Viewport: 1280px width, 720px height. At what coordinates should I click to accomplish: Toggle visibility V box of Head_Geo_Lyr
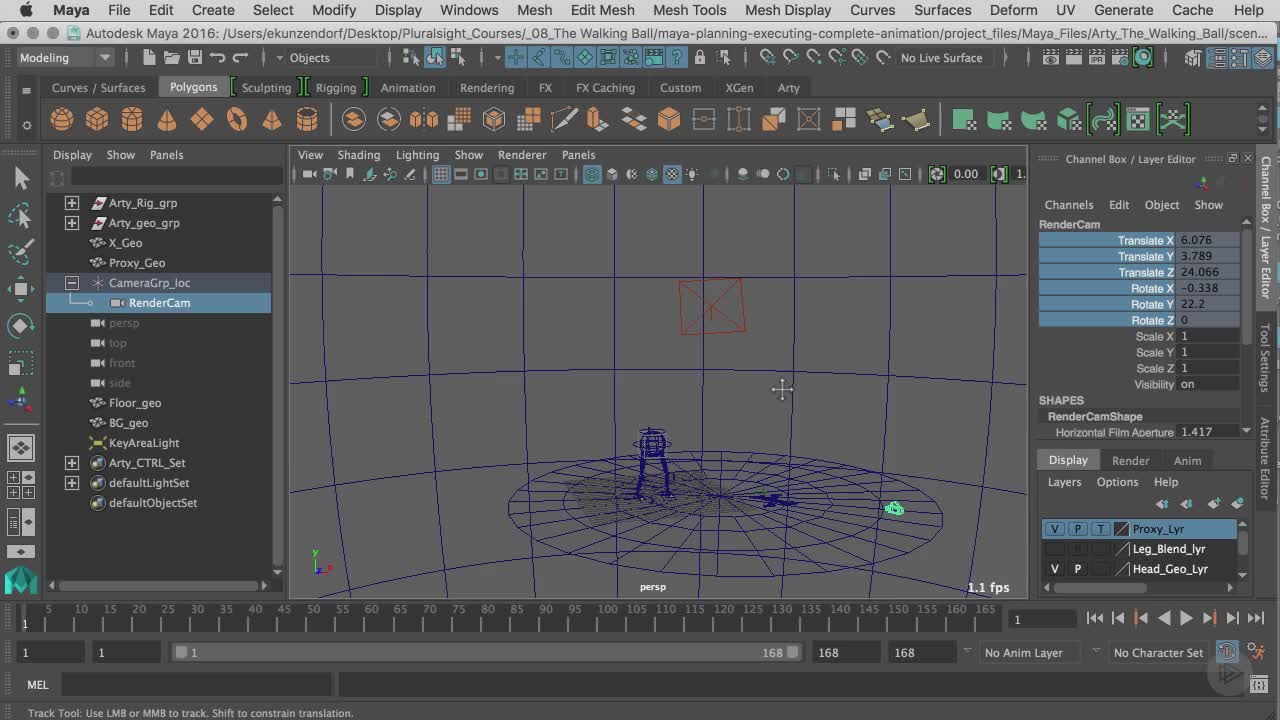coord(1054,569)
